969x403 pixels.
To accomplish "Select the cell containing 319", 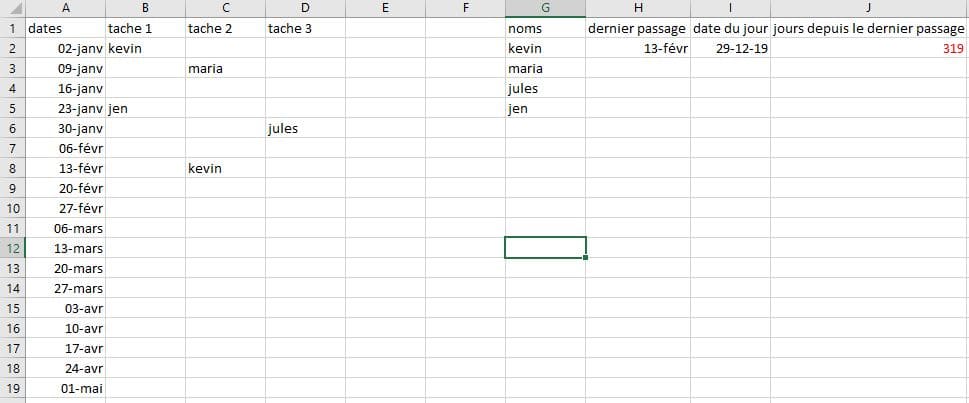I will 868,49.
